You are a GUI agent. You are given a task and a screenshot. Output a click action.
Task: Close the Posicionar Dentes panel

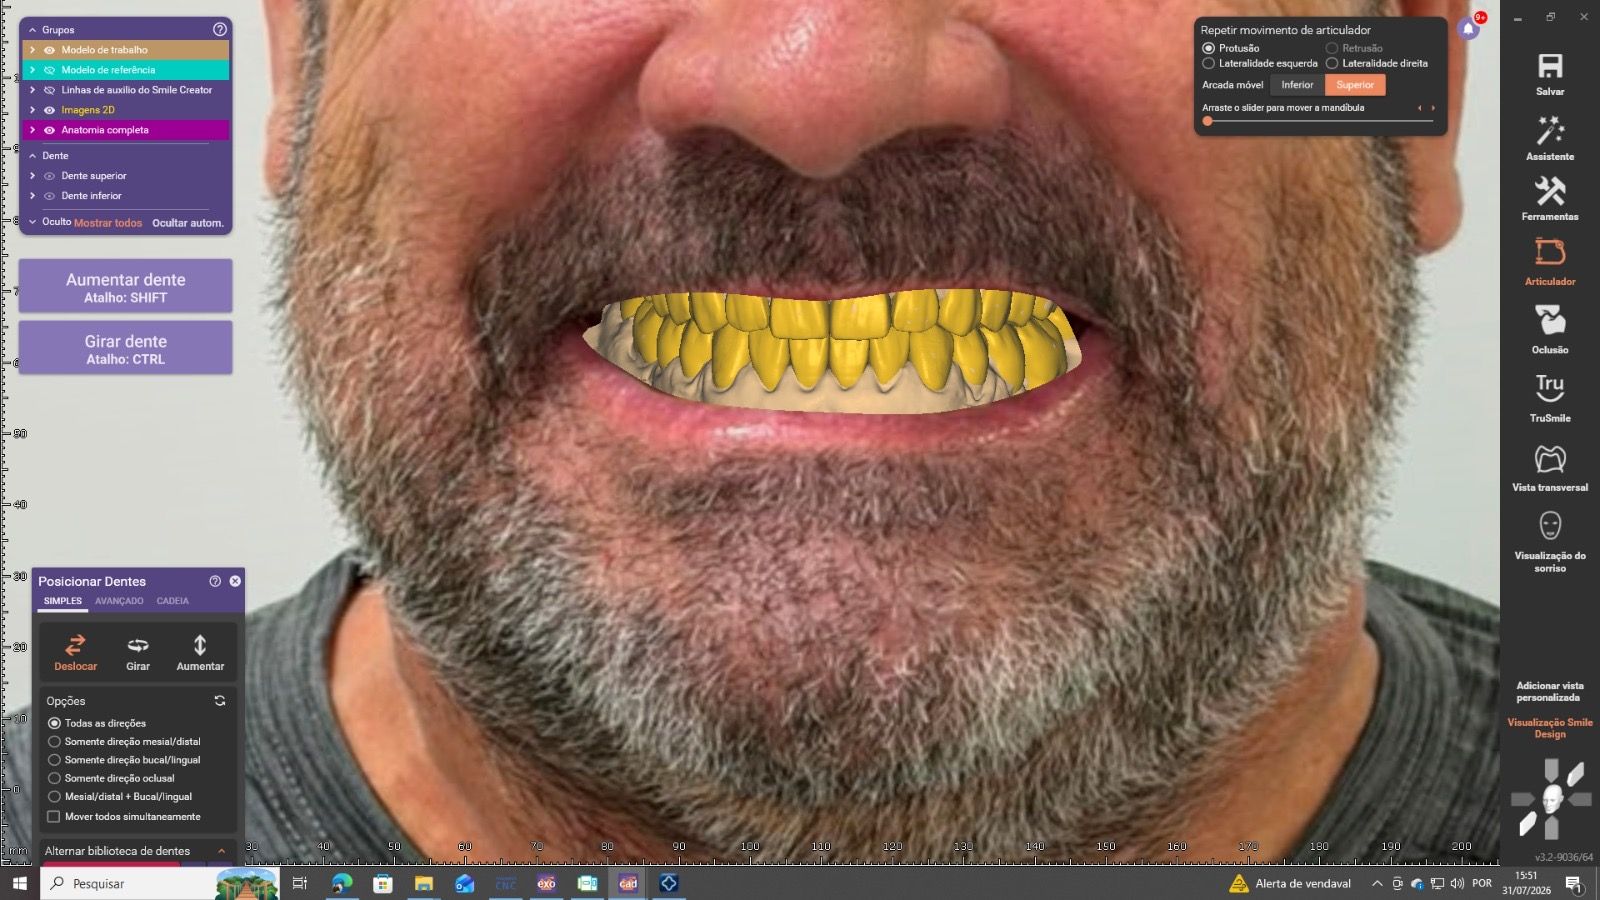235,581
